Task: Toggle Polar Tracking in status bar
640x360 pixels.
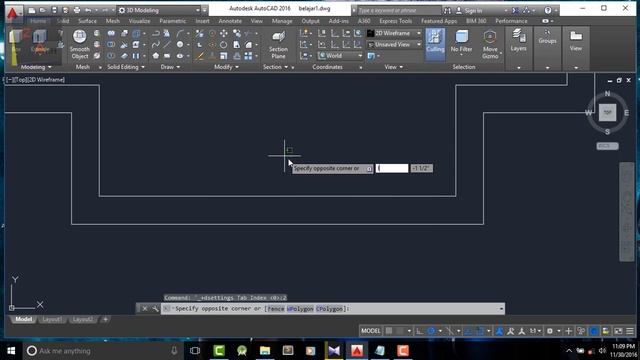Action: click(x=431, y=331)
